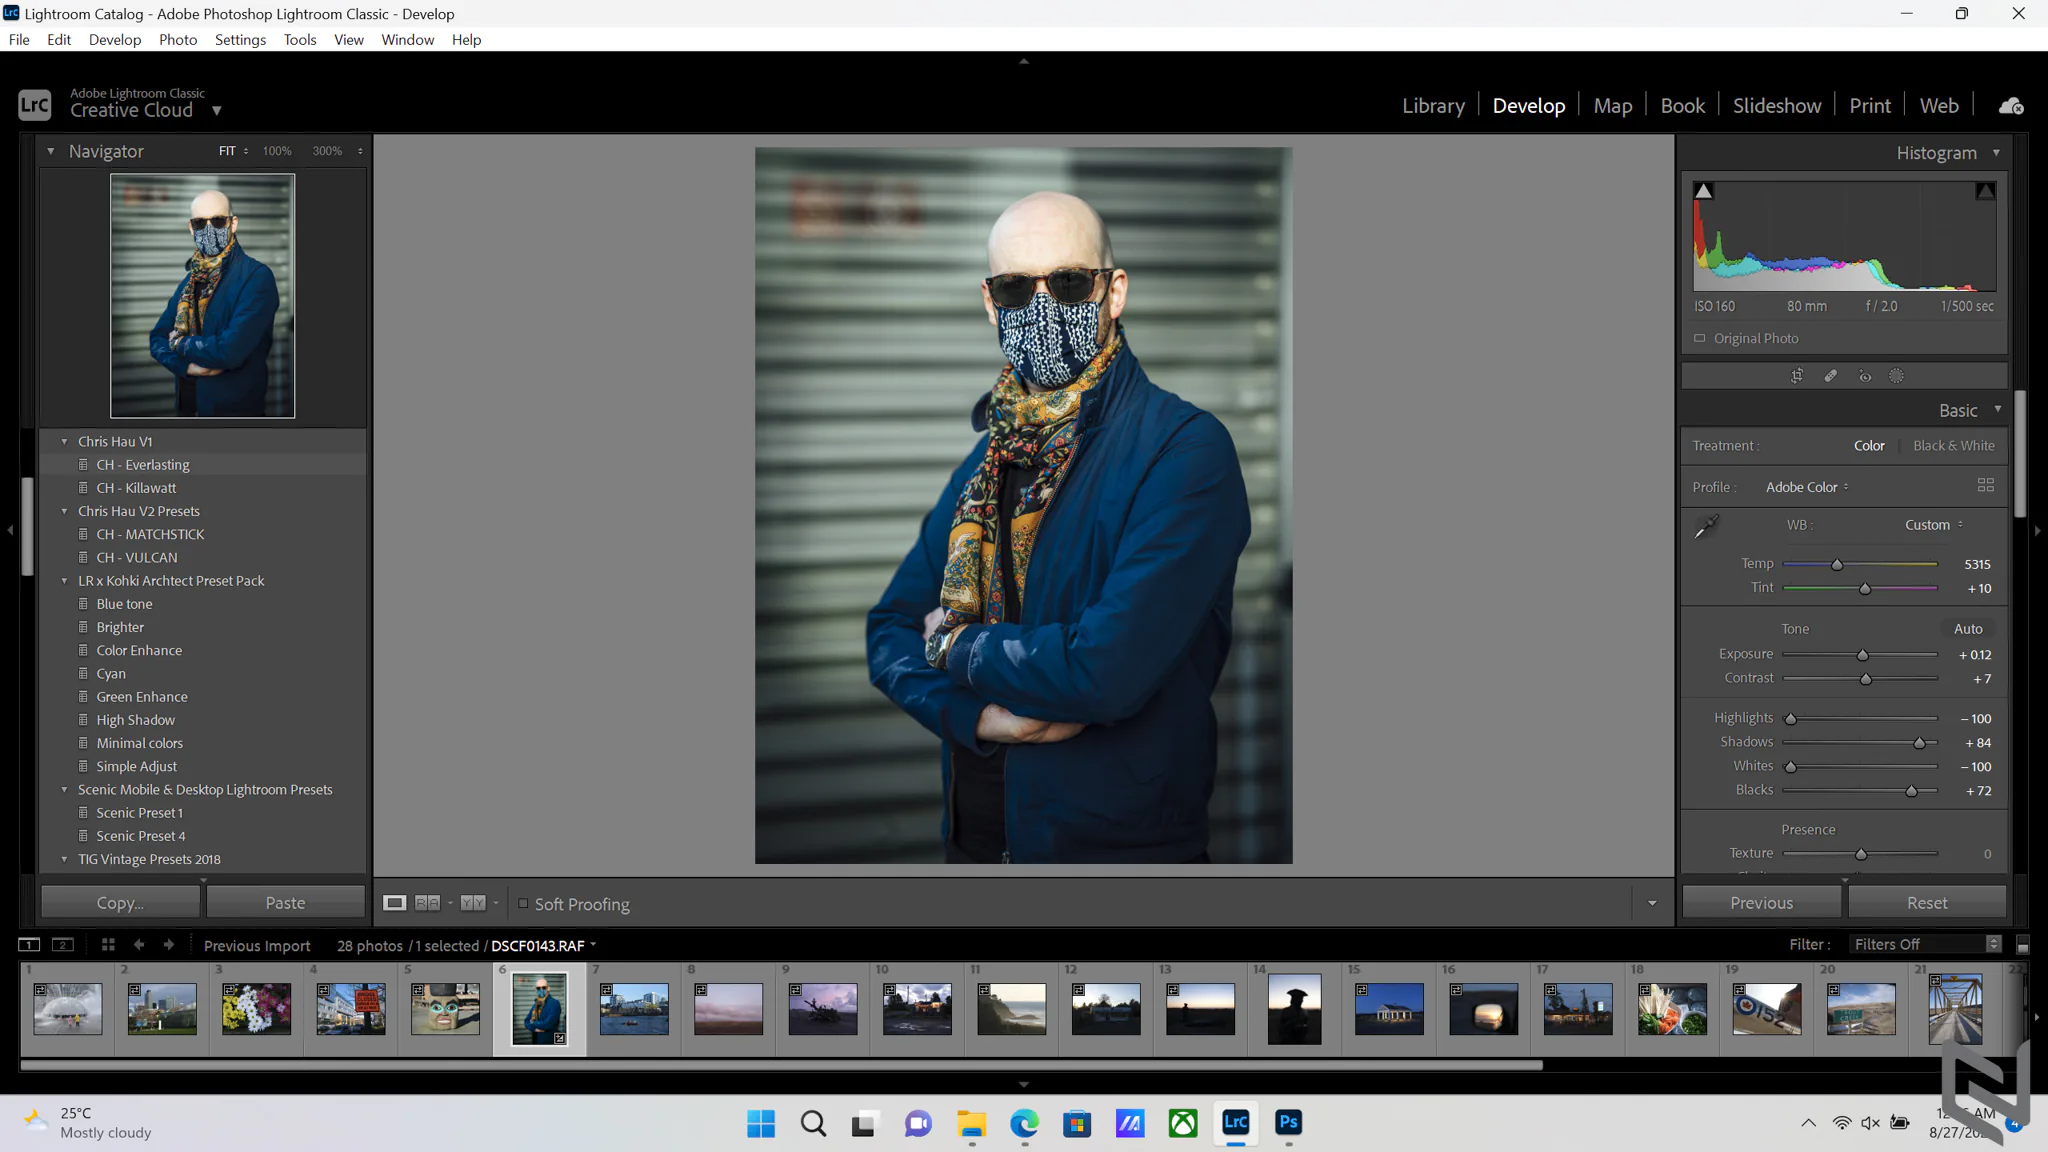Open the Slideshow module

click(x=1777, y=106)
